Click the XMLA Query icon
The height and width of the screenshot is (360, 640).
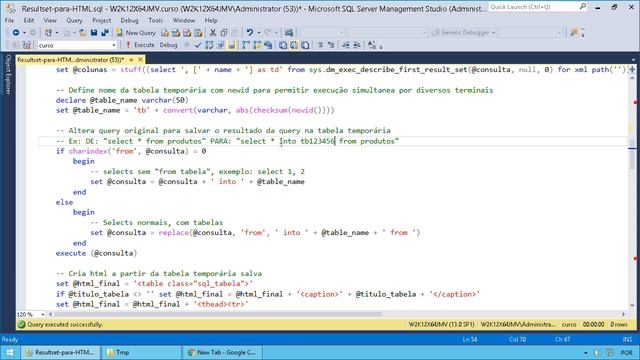[198, 33]
